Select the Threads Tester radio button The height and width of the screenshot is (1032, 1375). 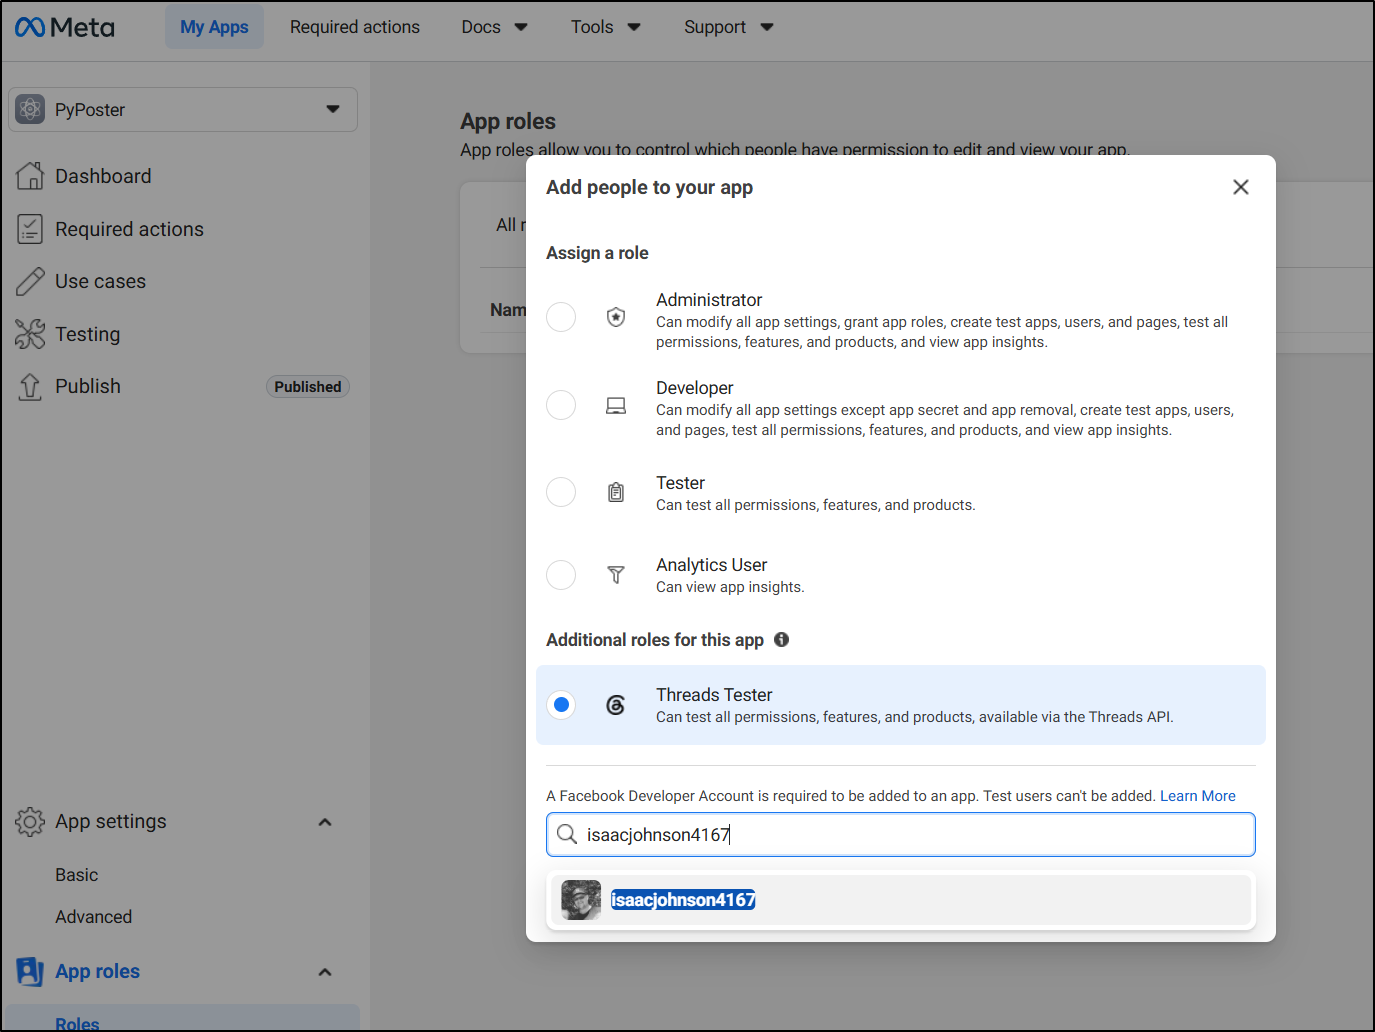tap(561, 705)
